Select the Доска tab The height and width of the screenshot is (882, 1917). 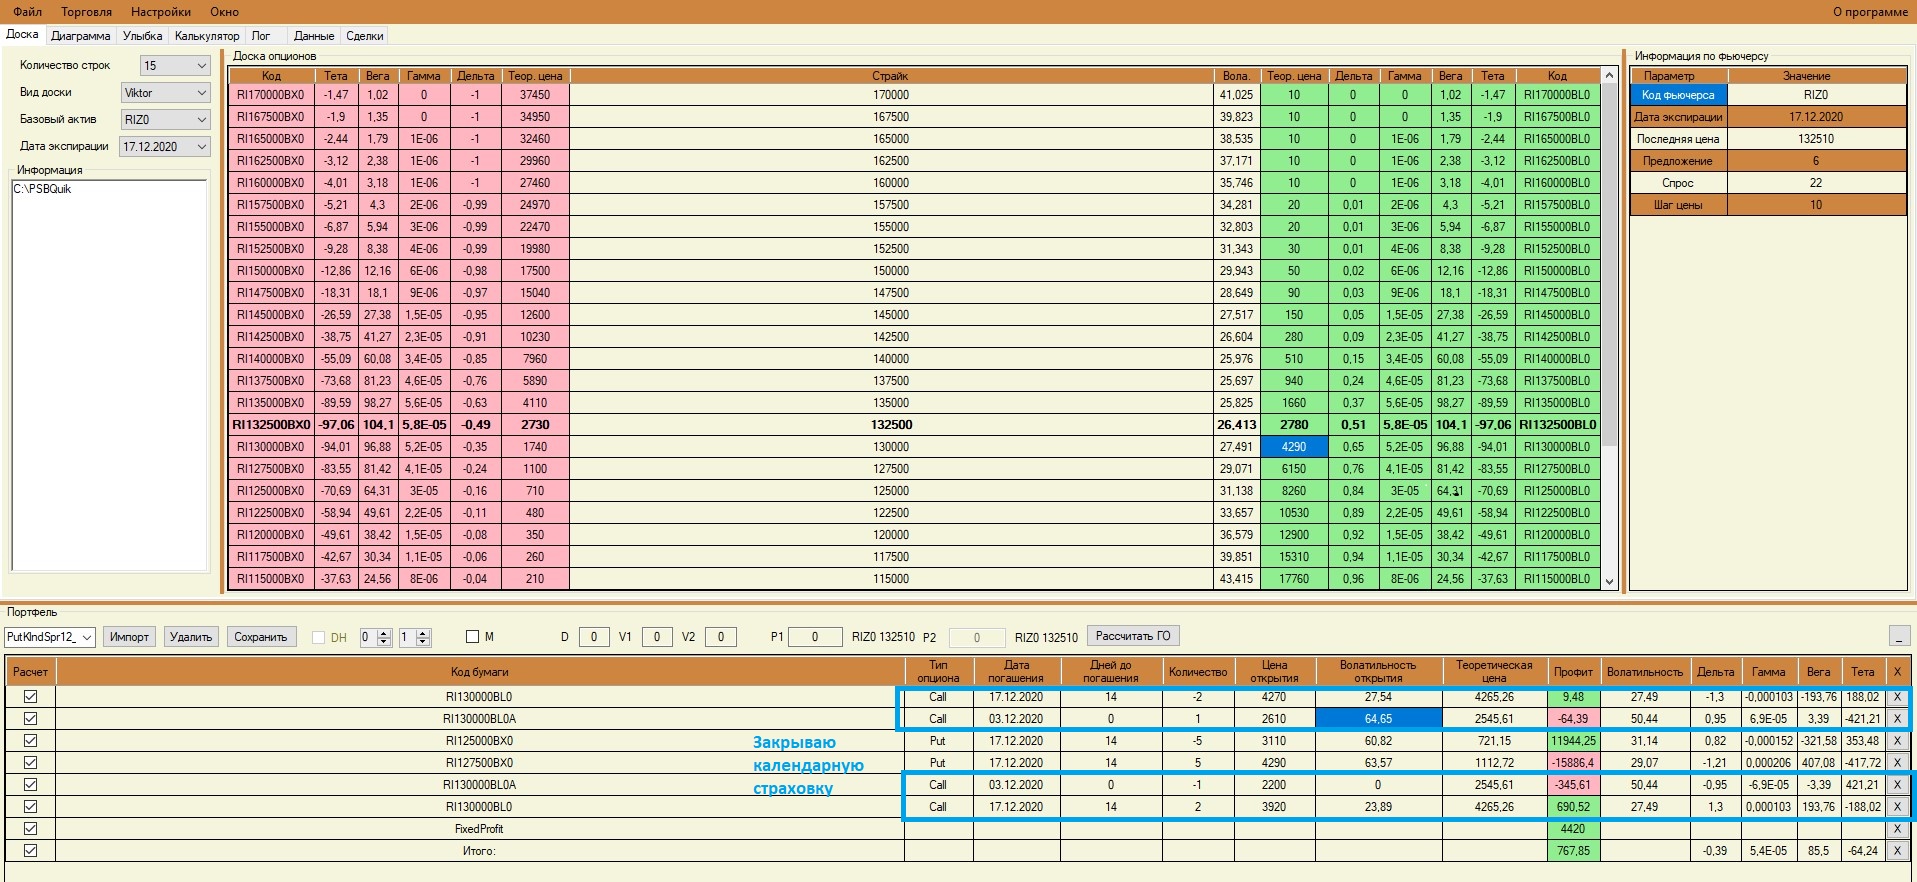[x=22, y=35]
